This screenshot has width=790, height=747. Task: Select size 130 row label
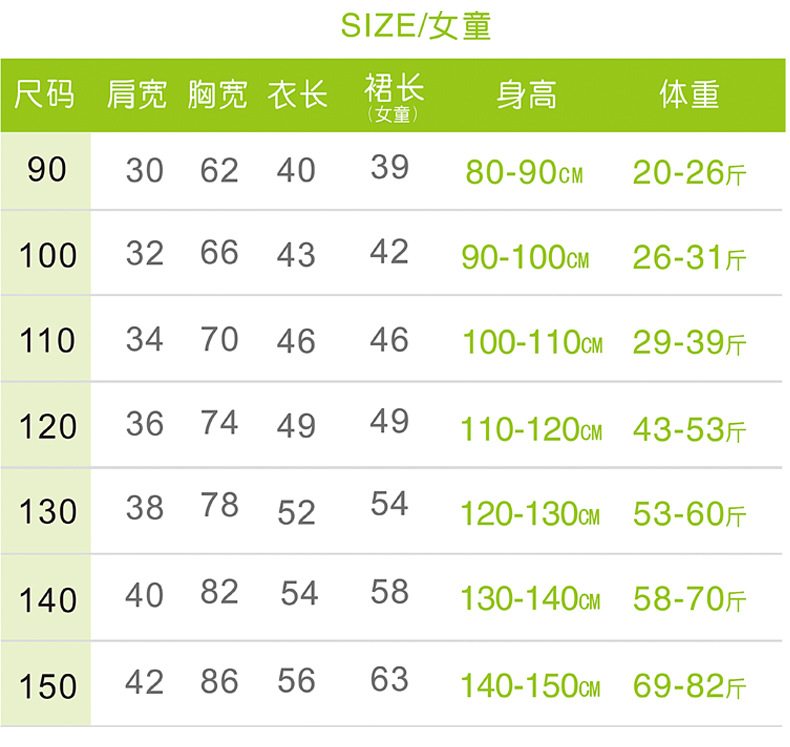click(x=47, y=512)
